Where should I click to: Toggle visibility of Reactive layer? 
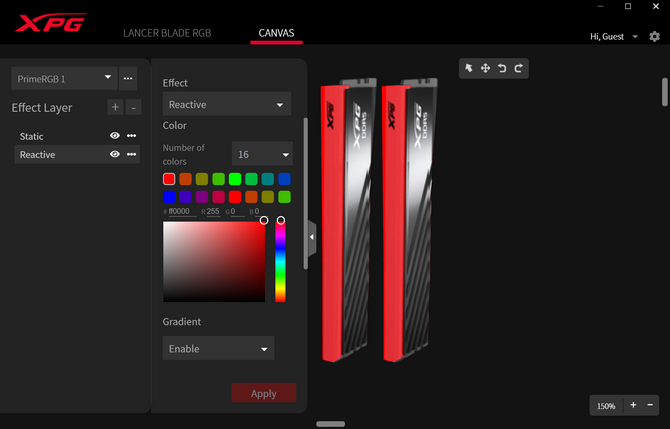[115, 154]
